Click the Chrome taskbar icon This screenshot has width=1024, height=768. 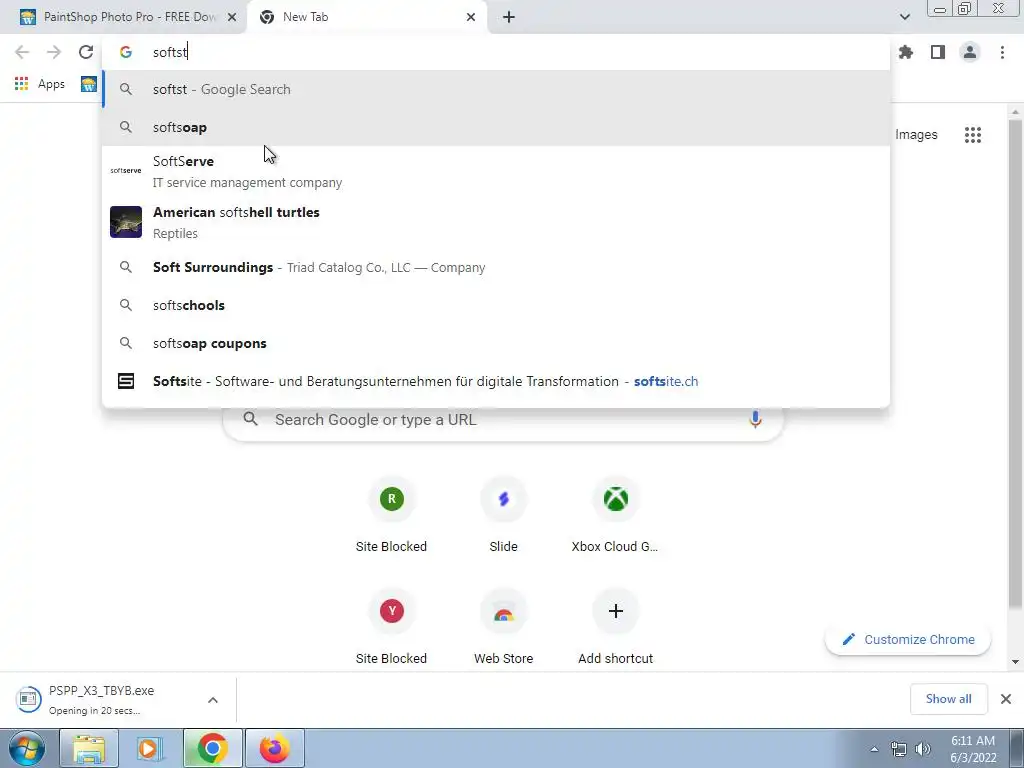point(212,748)
